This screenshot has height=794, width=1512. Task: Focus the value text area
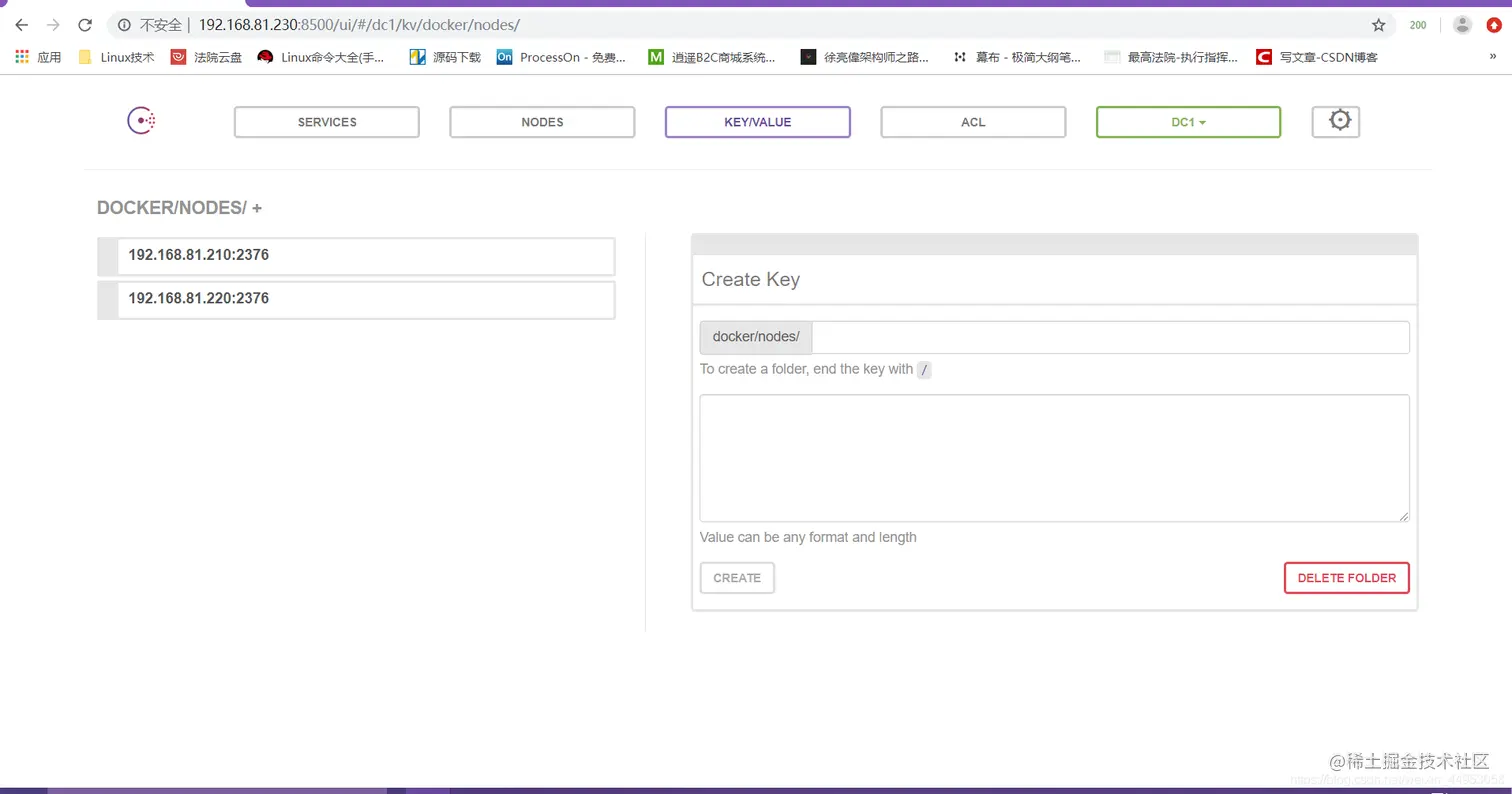(x=1055, y=458)
